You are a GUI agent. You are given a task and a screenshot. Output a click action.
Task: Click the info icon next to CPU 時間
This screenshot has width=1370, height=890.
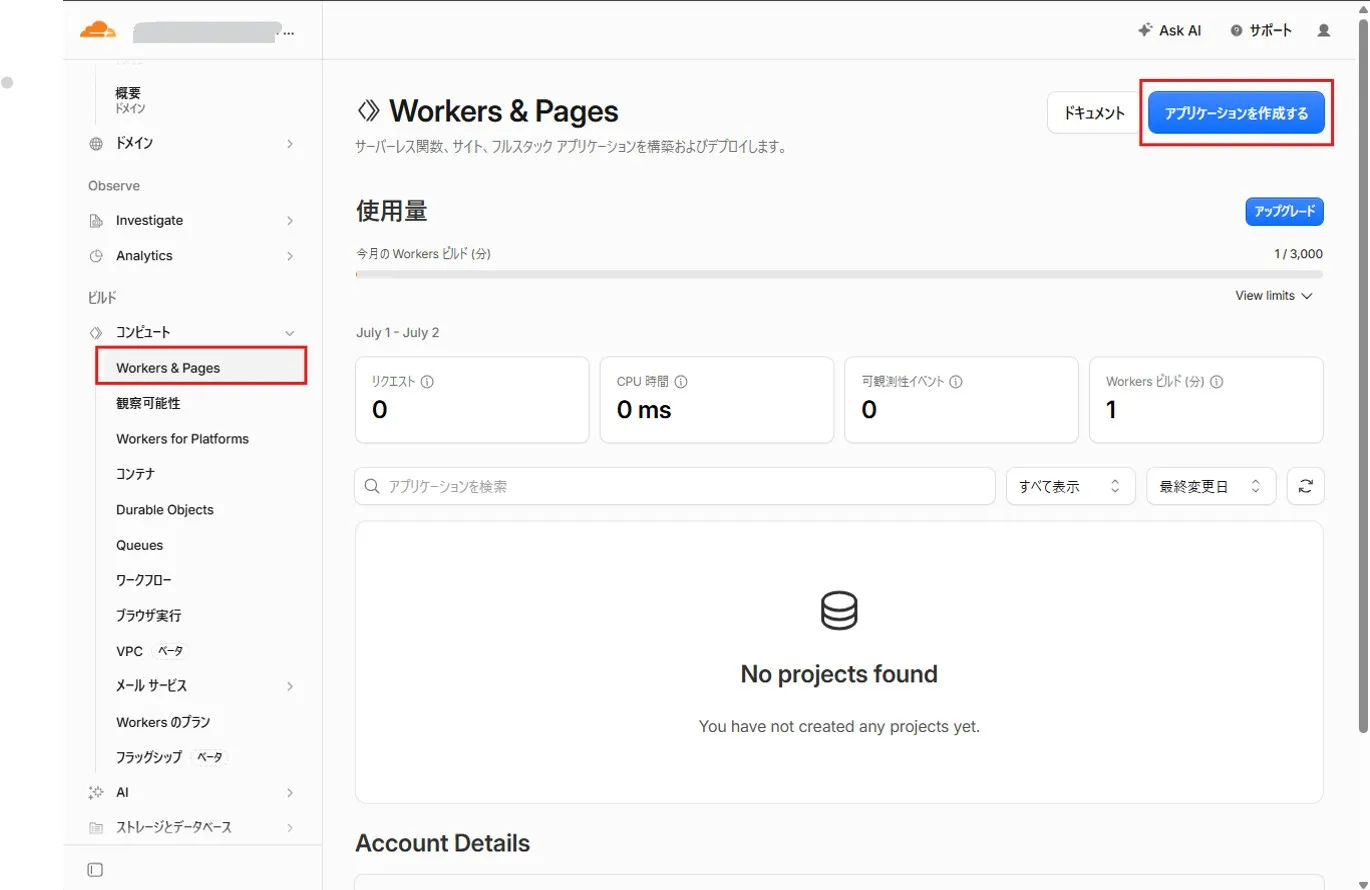pos(681,382)
